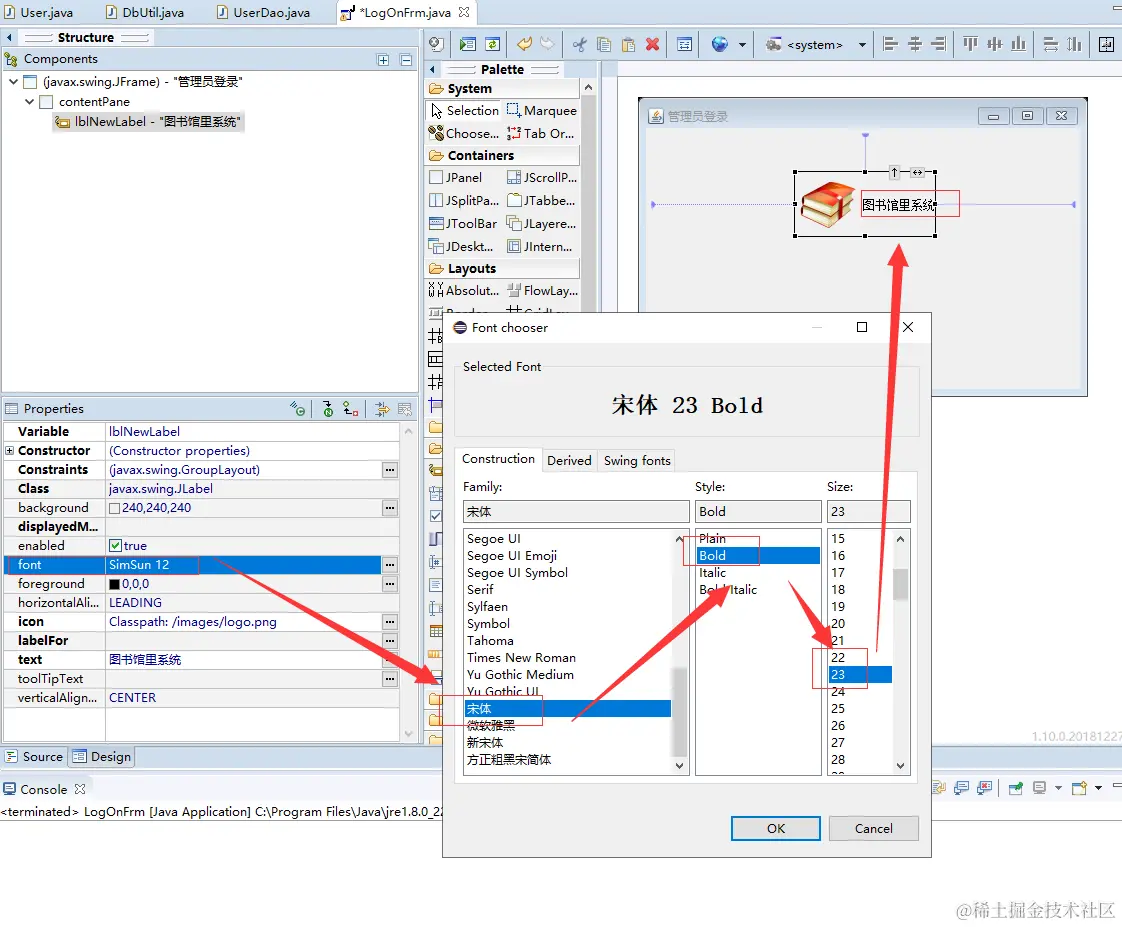Screen dimensions: 1122x927
Task: Click the foreground black color swatch
Action: tap(114, 584)
